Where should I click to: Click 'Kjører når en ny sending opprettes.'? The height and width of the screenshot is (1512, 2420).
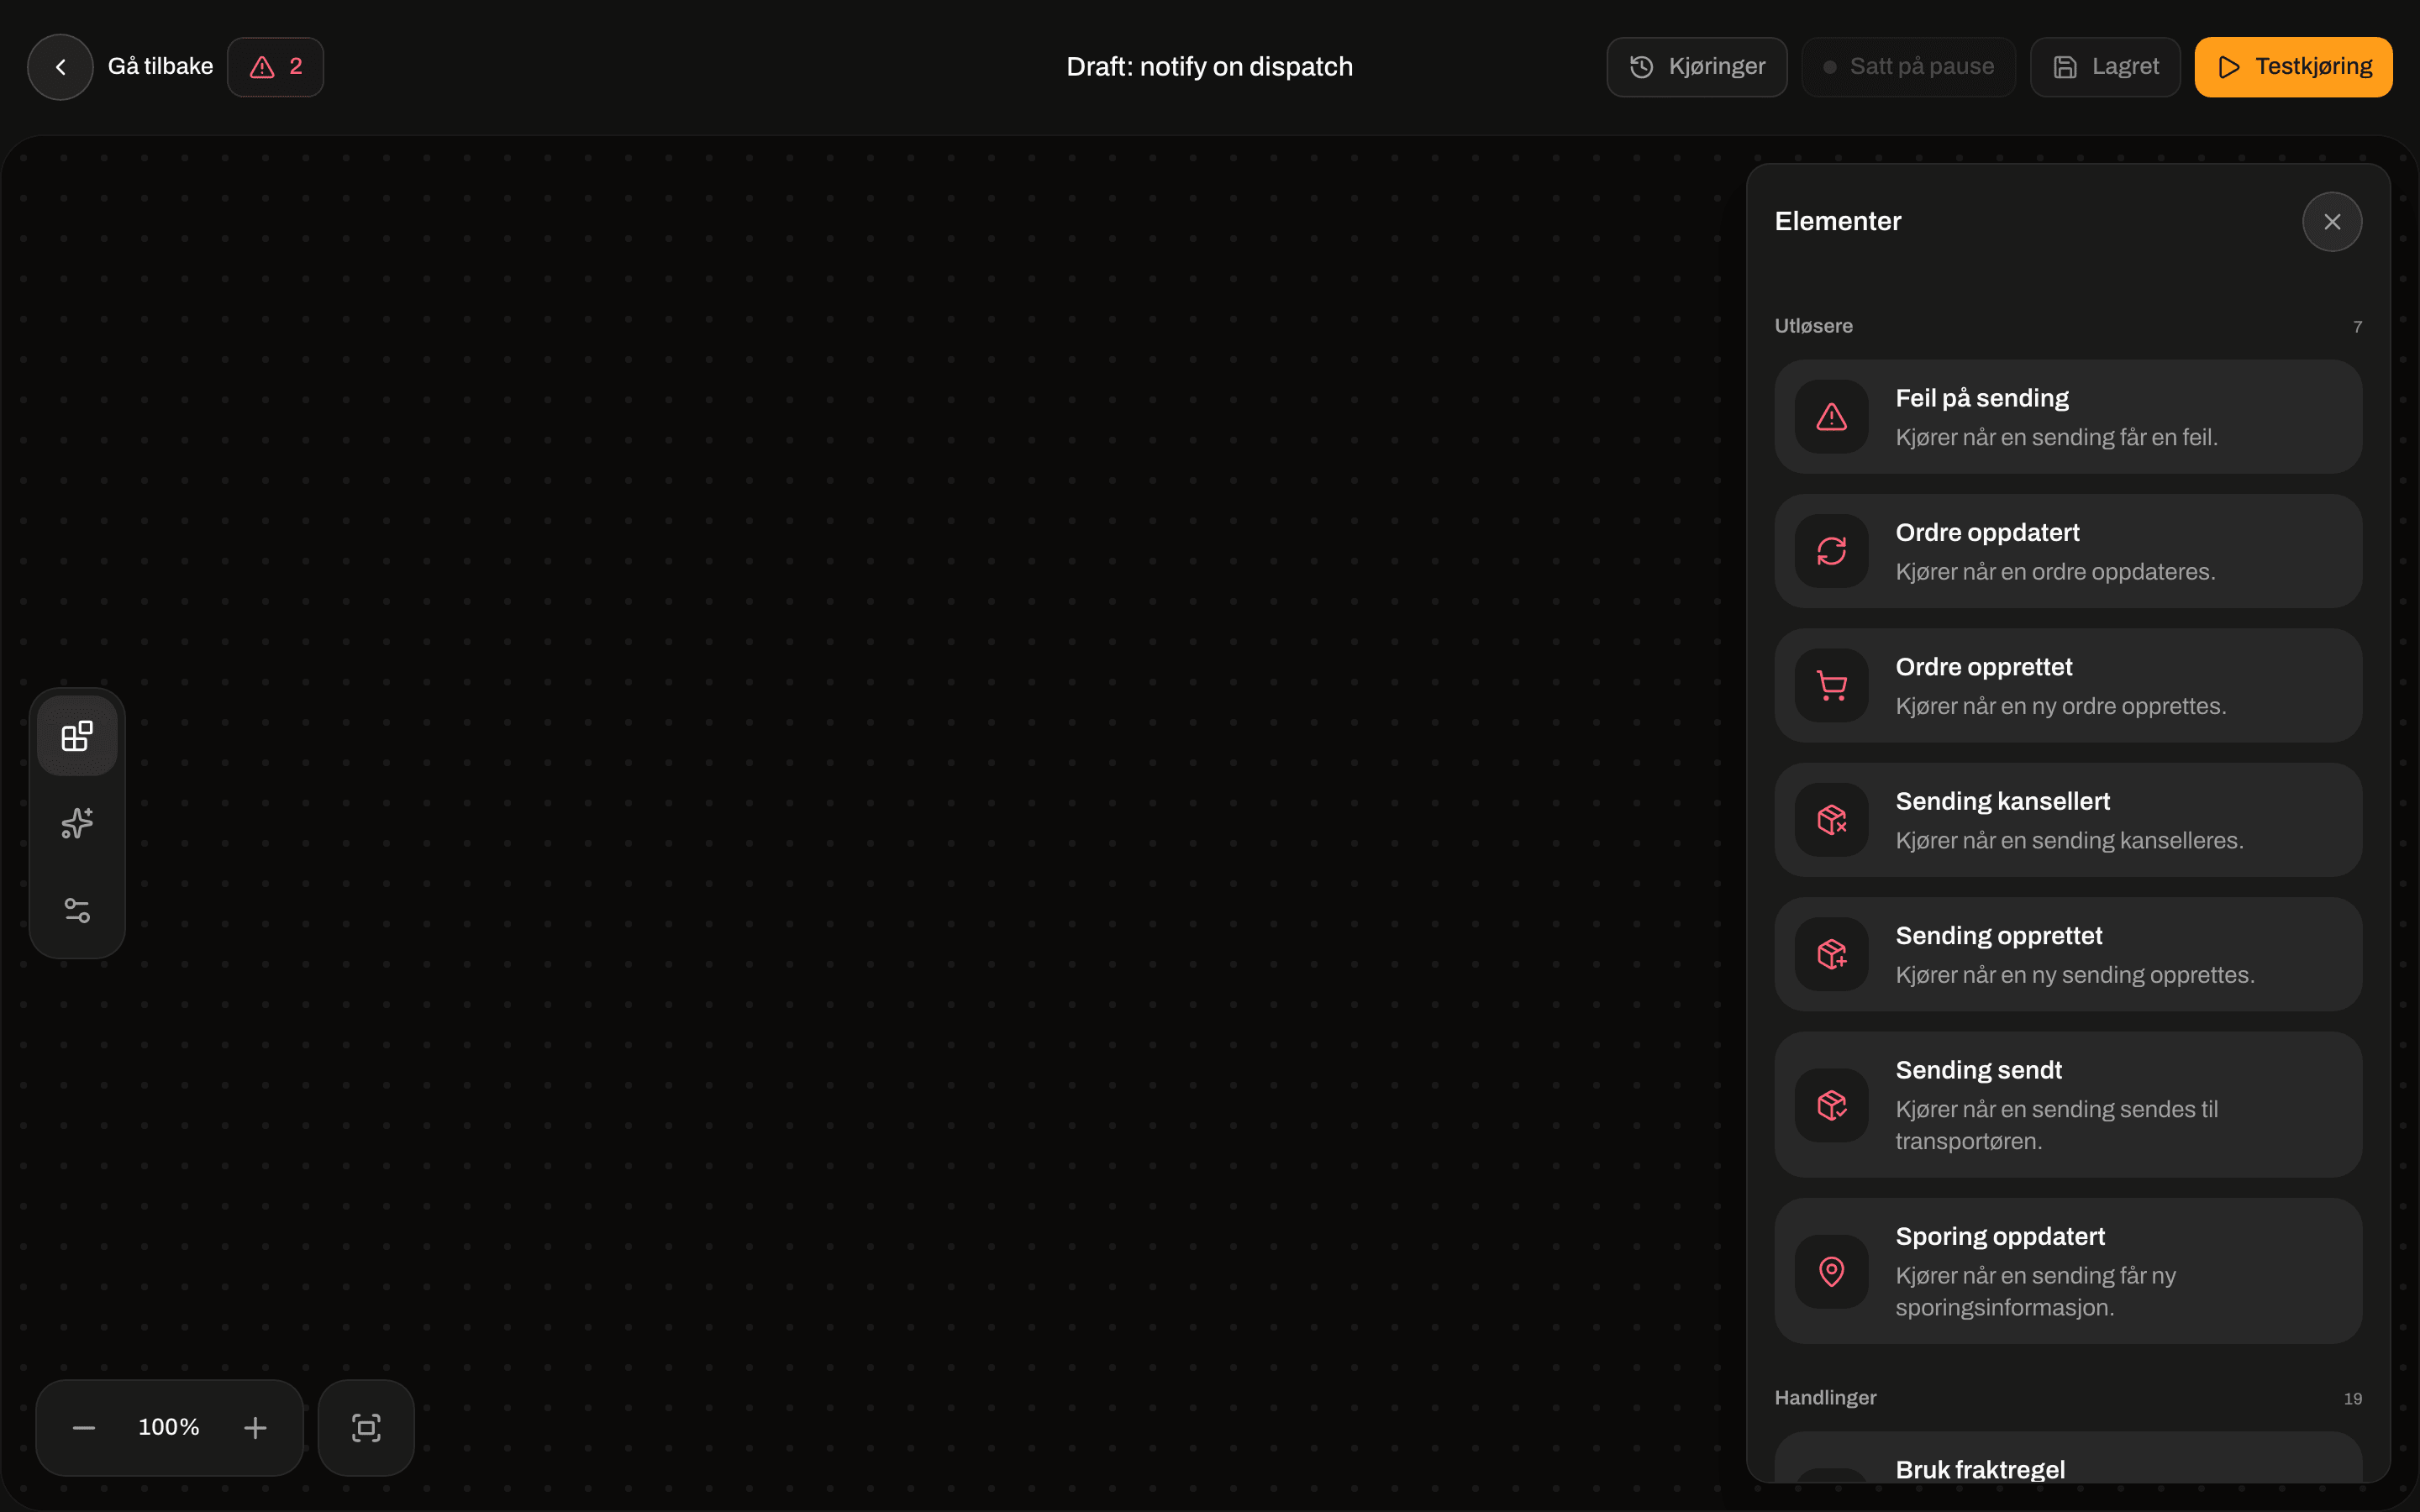coord(2075,975)
